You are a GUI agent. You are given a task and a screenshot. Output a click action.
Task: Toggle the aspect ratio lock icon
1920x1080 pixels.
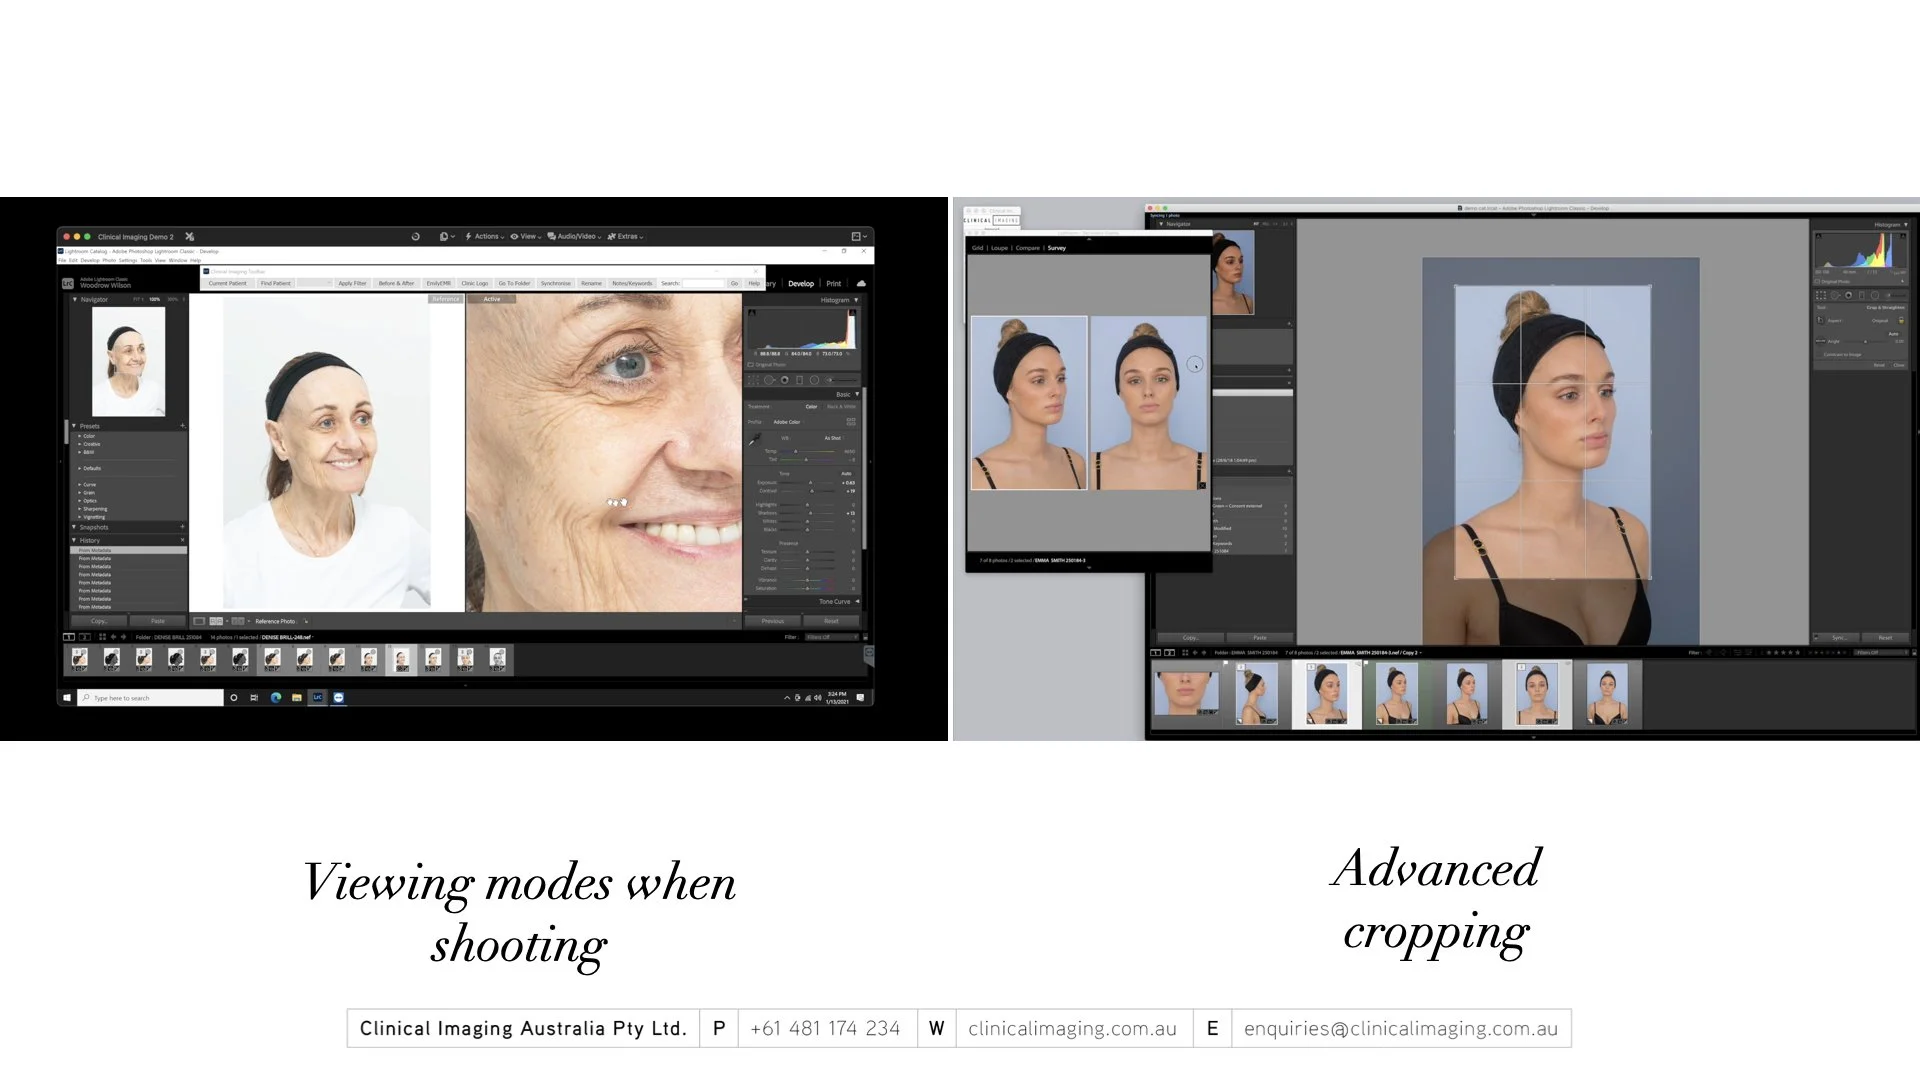coord(1901,320)
